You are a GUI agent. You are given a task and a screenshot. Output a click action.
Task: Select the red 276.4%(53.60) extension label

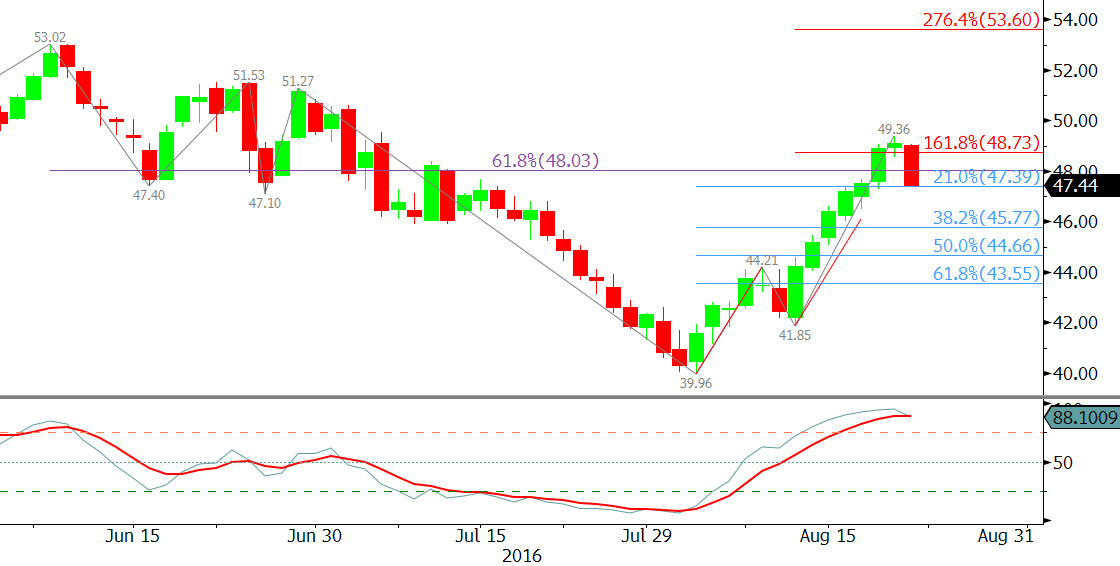pyautogui.click(x=981, y=20)
